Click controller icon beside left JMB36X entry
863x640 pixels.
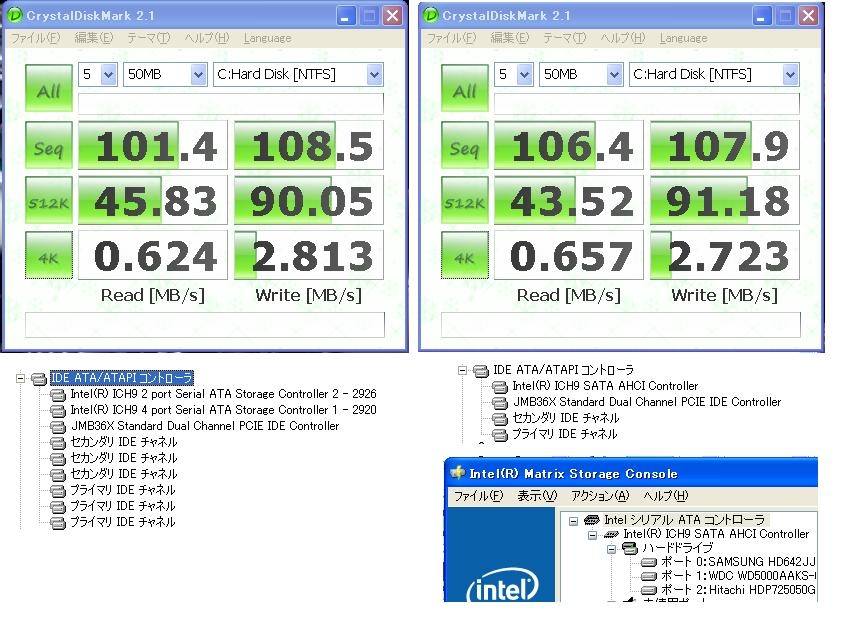(58, 426)
